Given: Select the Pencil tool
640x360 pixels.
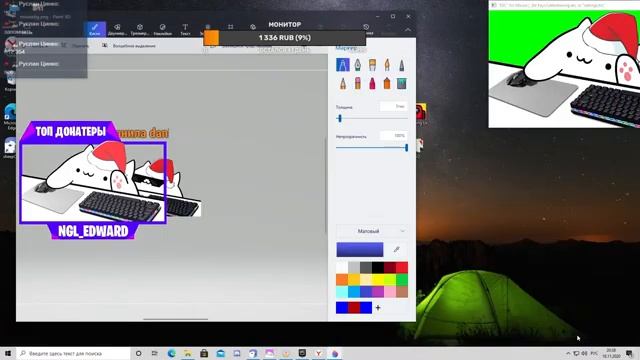Looking at the screenshot, I should coord(343,83).
